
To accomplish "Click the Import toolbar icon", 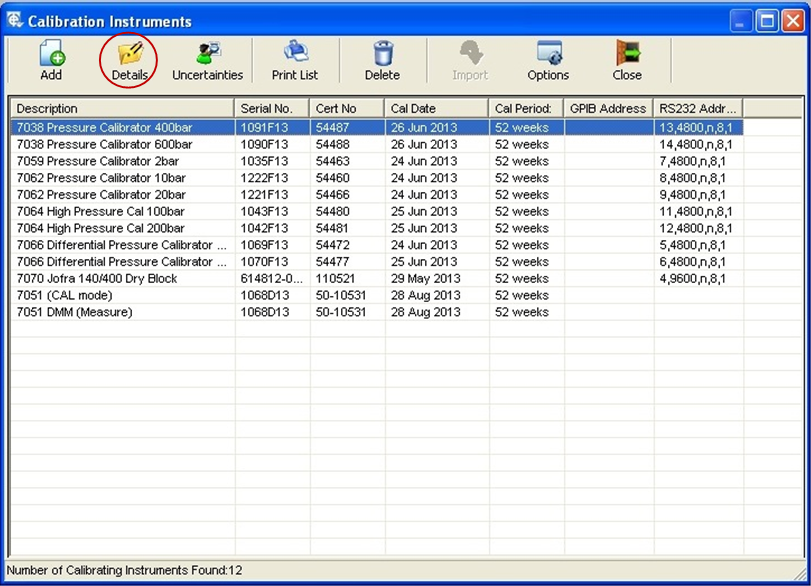I will click(x=471, y=53).
